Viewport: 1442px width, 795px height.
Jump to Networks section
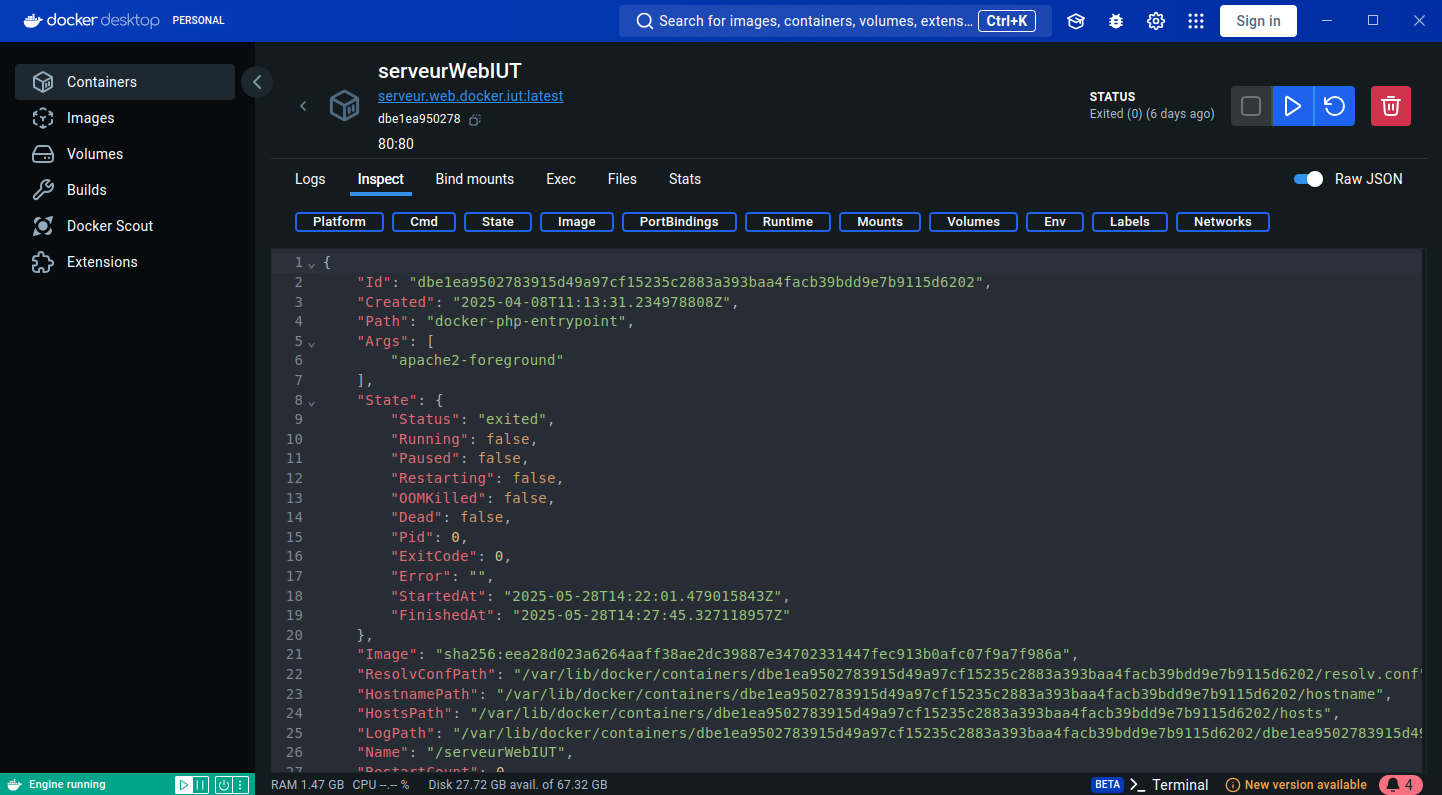pos(1223,222)
